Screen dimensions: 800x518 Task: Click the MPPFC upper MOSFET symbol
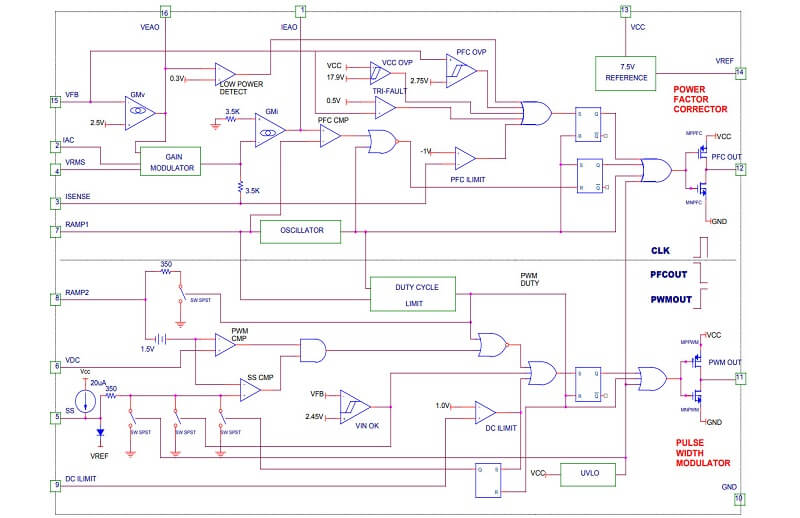(x=701, y=152)
